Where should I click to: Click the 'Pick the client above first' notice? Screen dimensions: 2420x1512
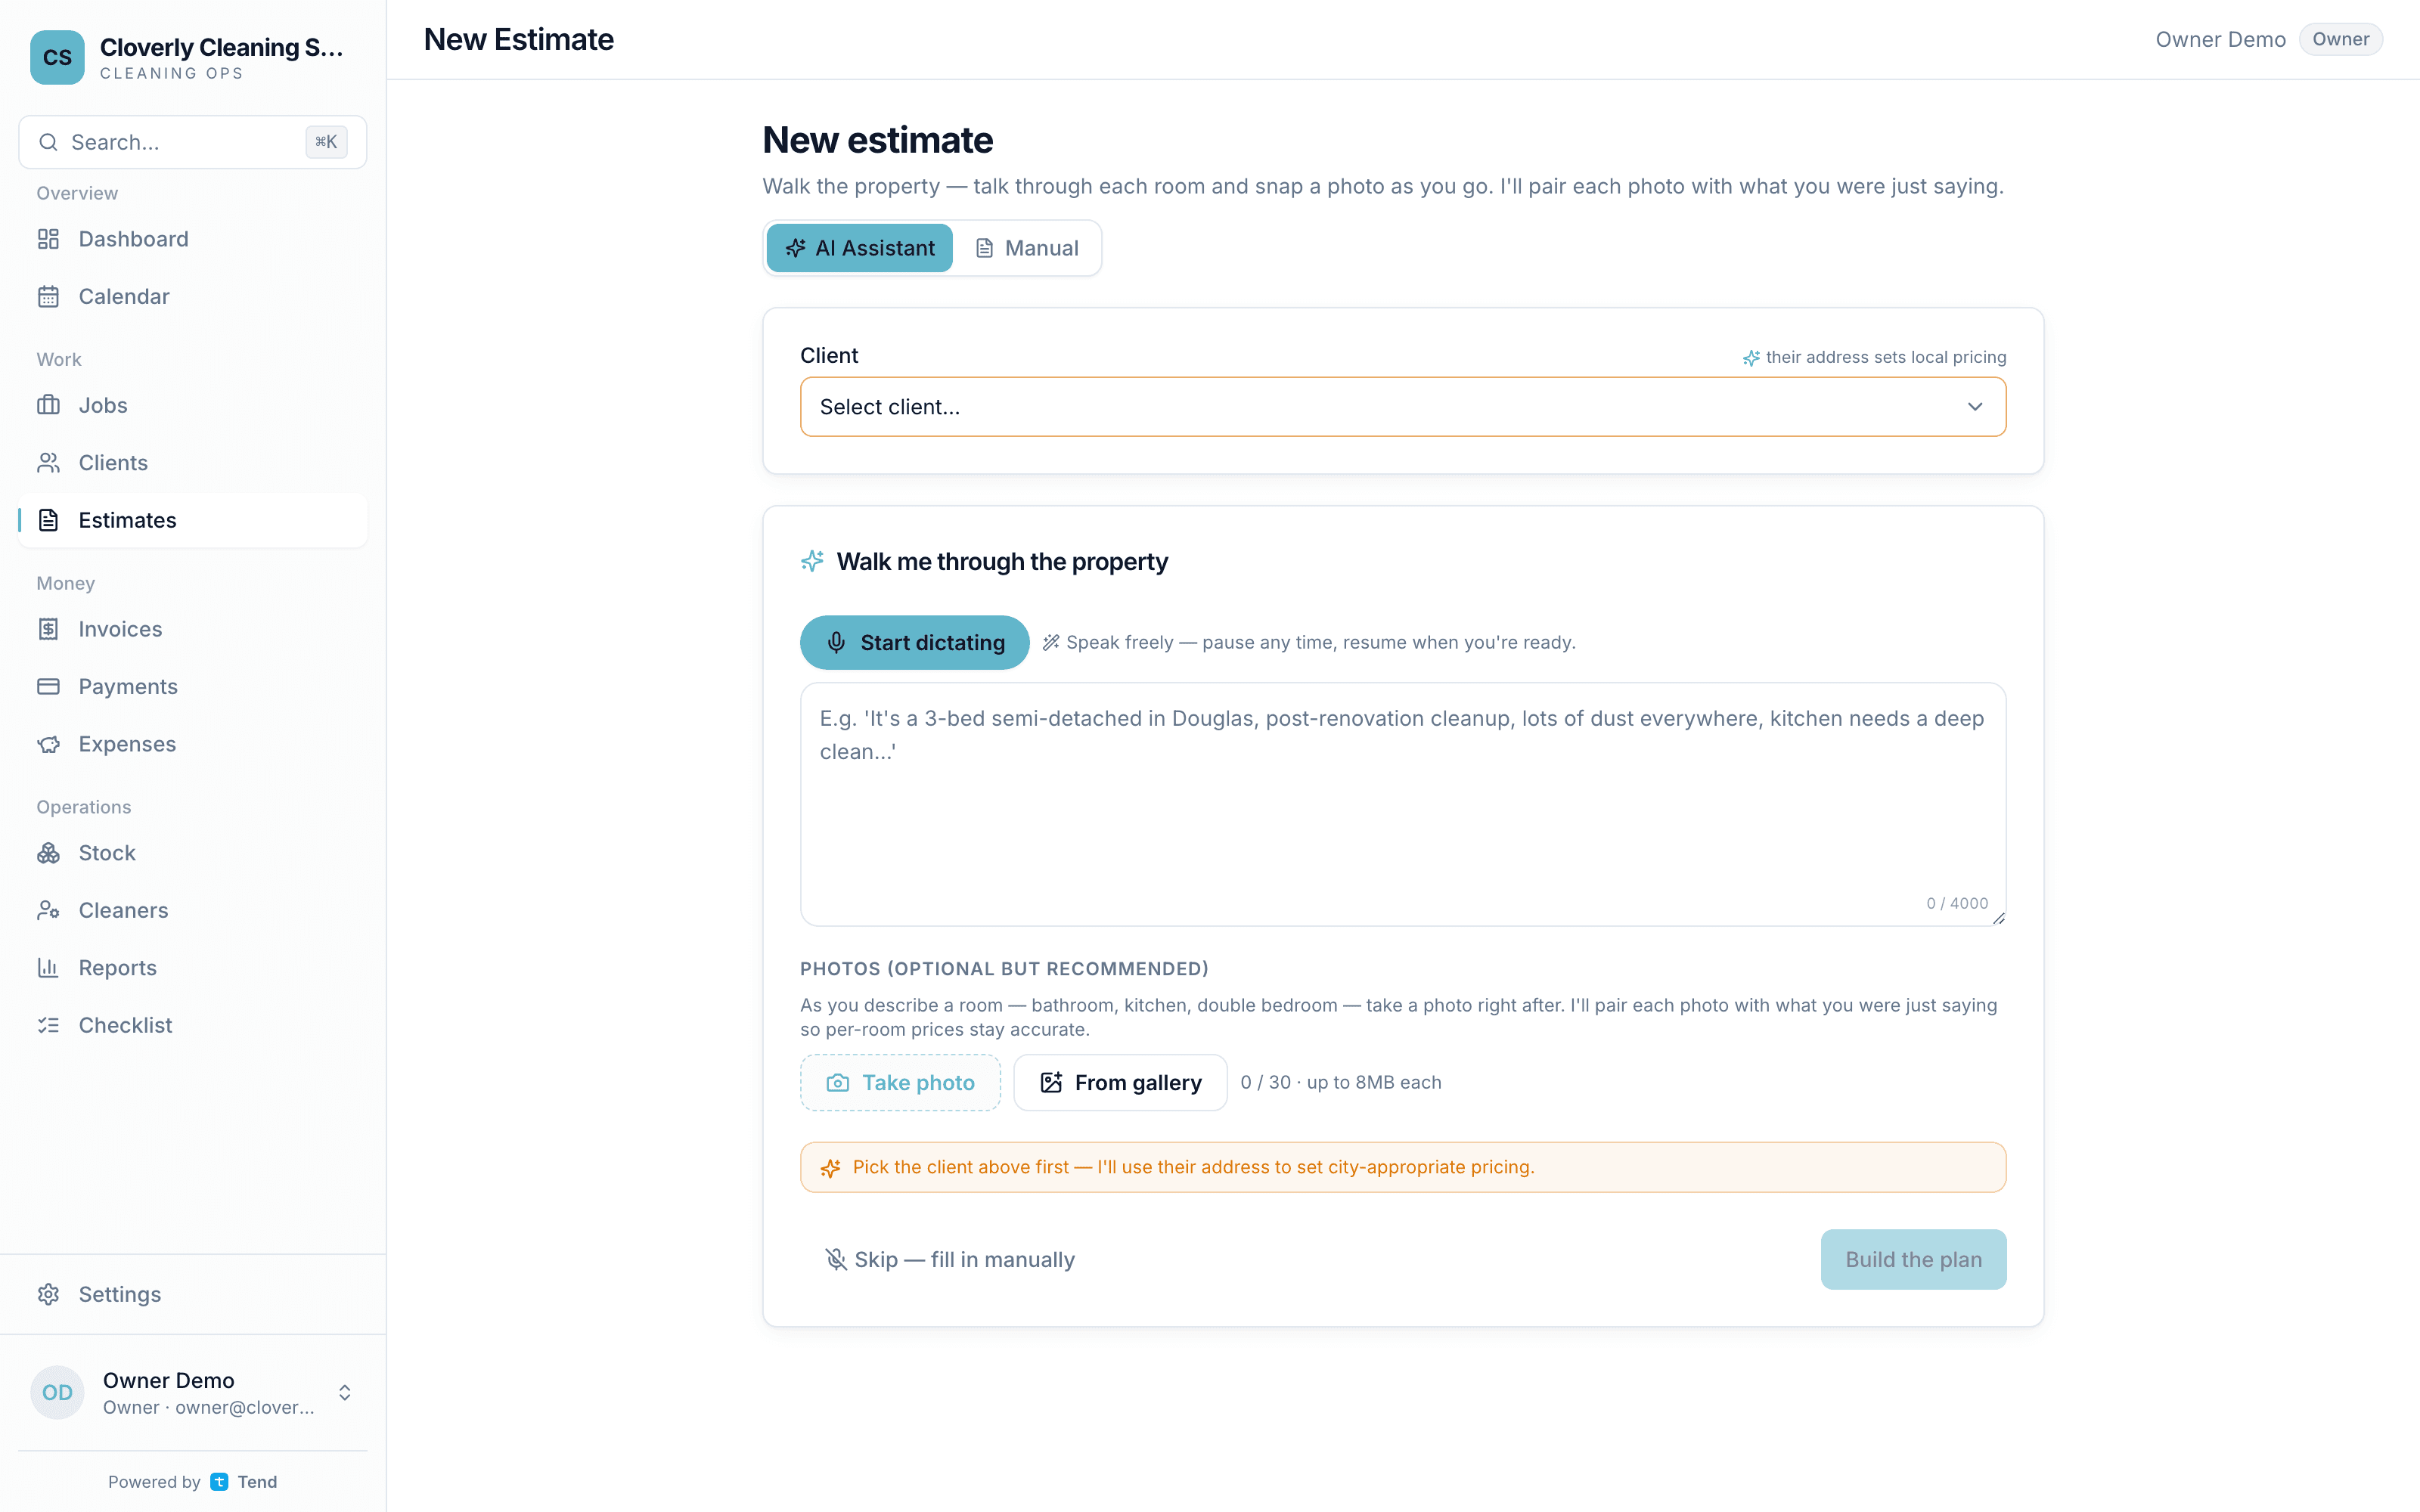coord(1403,1167)
